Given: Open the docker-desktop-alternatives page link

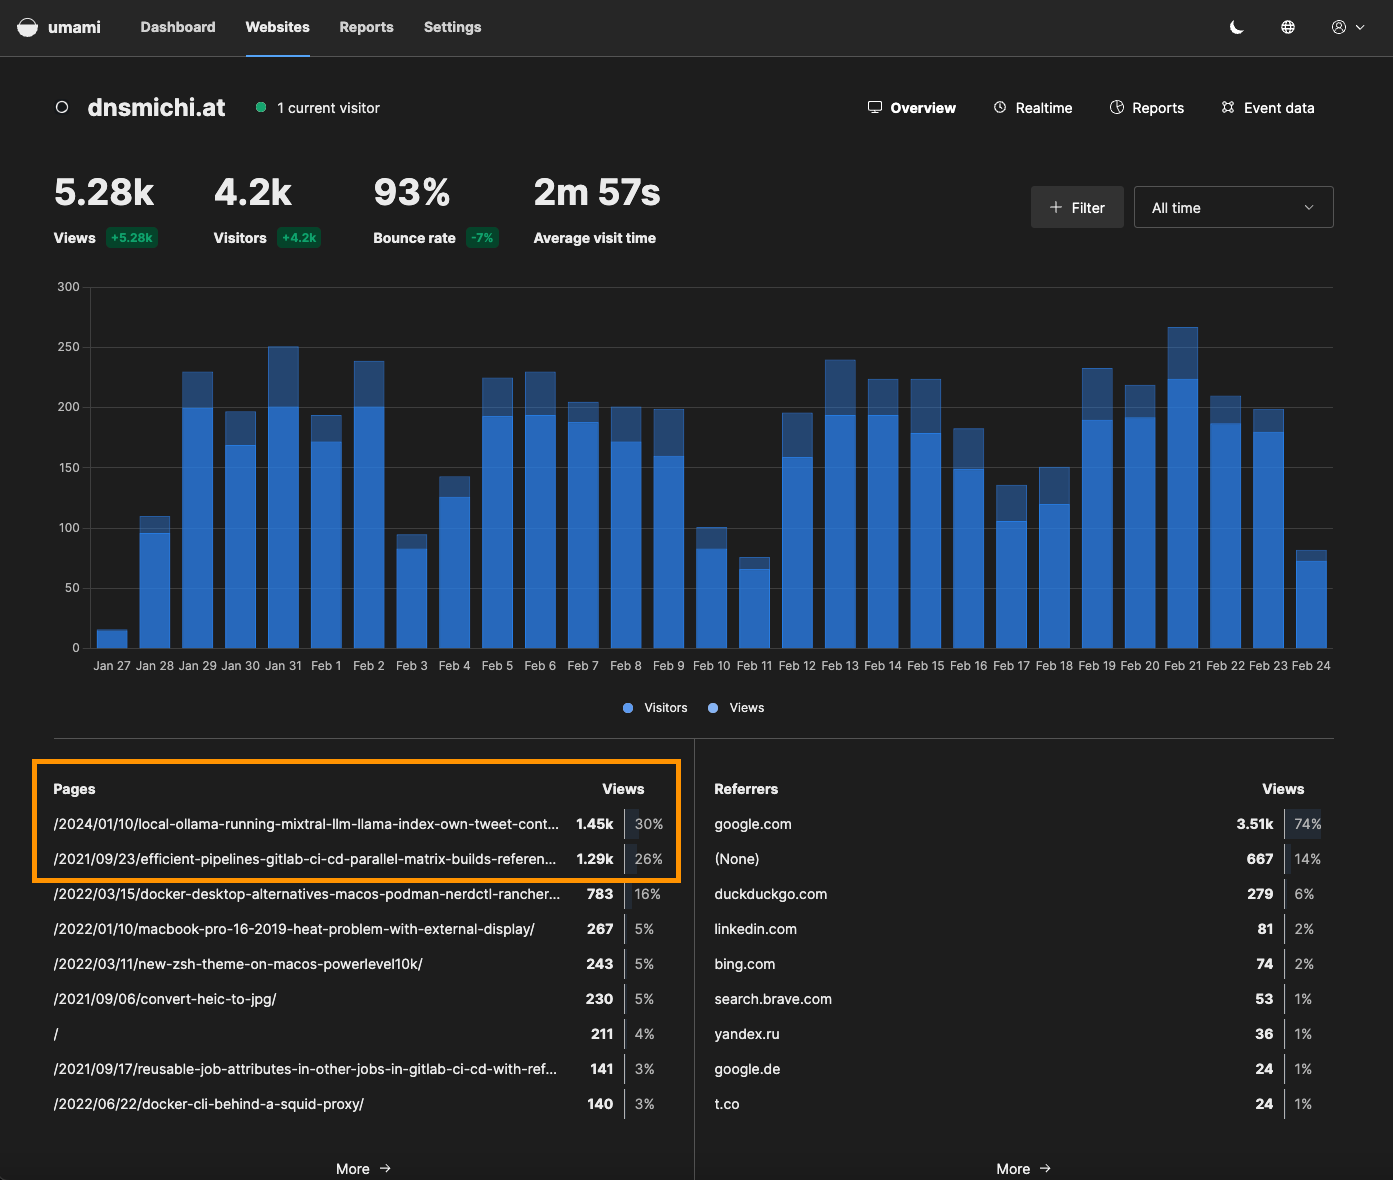Looking at the screenshot, I should coord(306,894).
